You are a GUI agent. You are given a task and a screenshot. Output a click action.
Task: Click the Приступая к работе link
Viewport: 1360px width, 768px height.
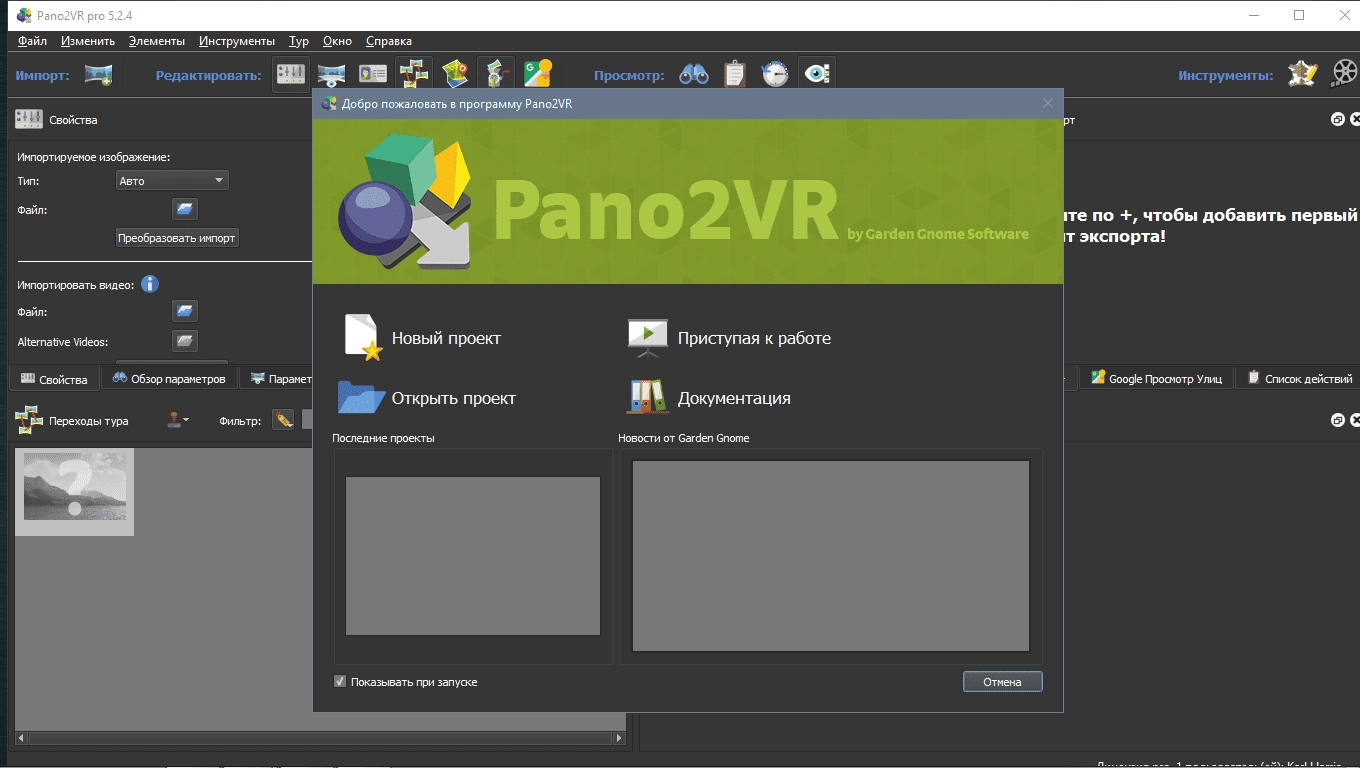[754, 338]
